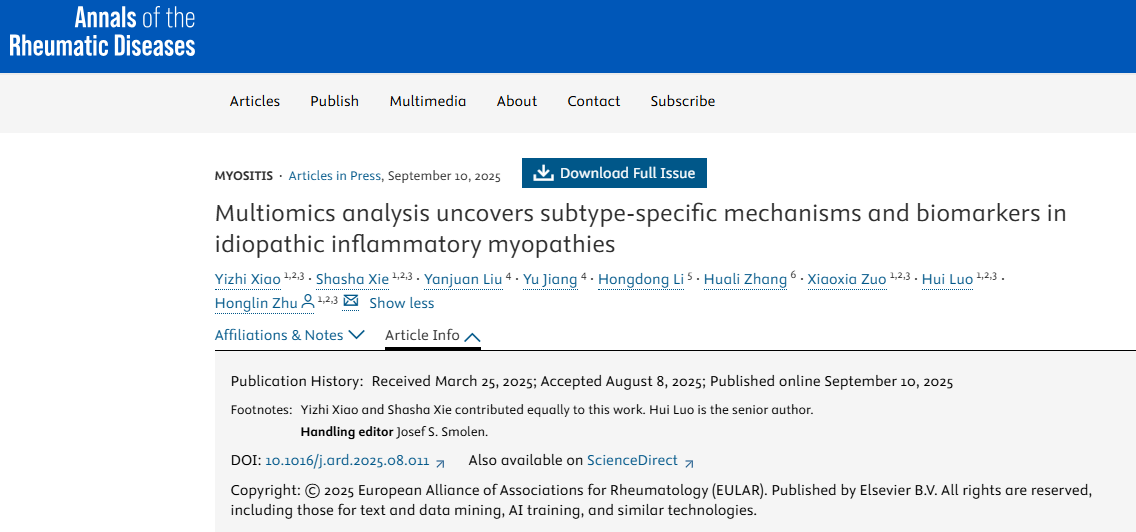Click author name Hui Luo
This screenshot has height=532, width=1136.
point(947,280)
